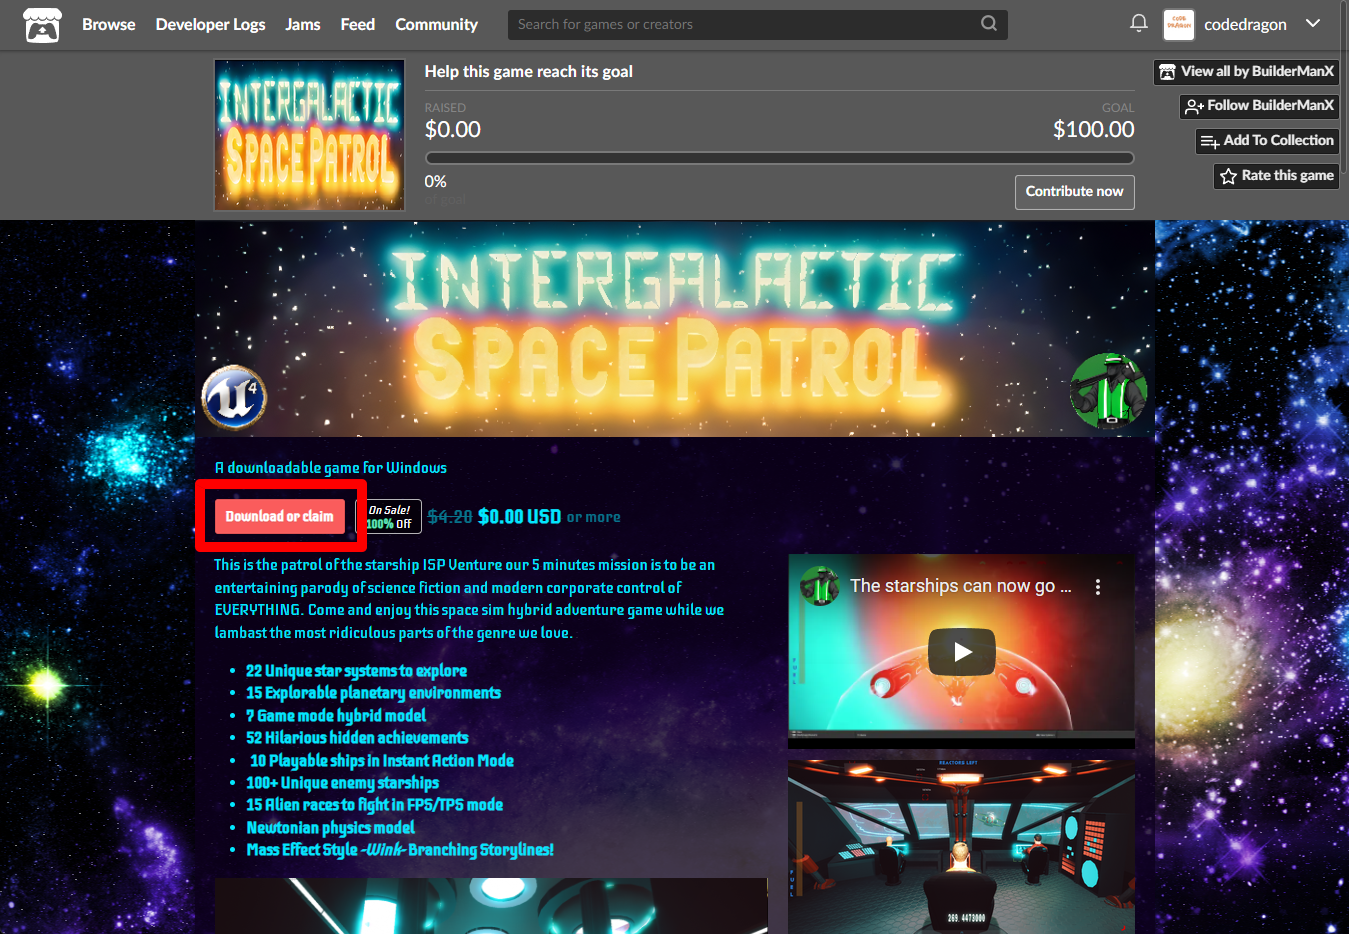The width and height of the screenshot is (1349, 934).
Task: Open the starship bridge screenshot
Action: click(961, 847)
